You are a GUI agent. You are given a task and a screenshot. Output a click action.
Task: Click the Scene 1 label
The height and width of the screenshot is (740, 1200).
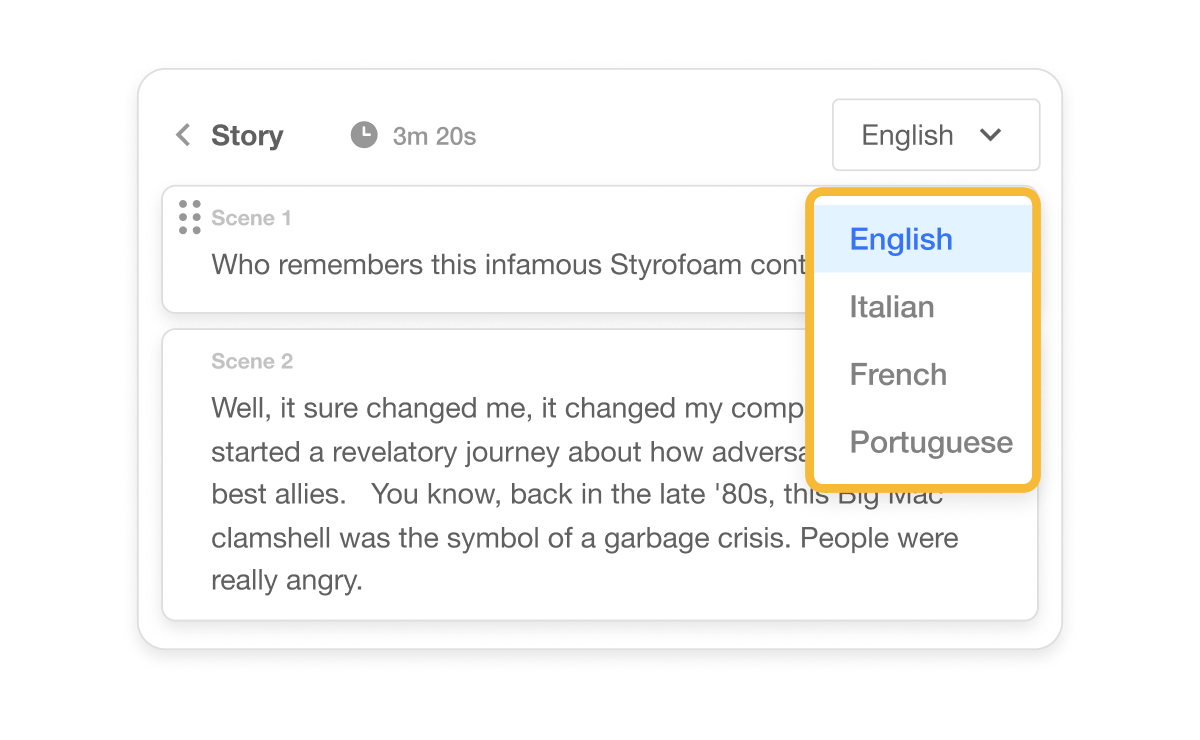pos(251,217)
